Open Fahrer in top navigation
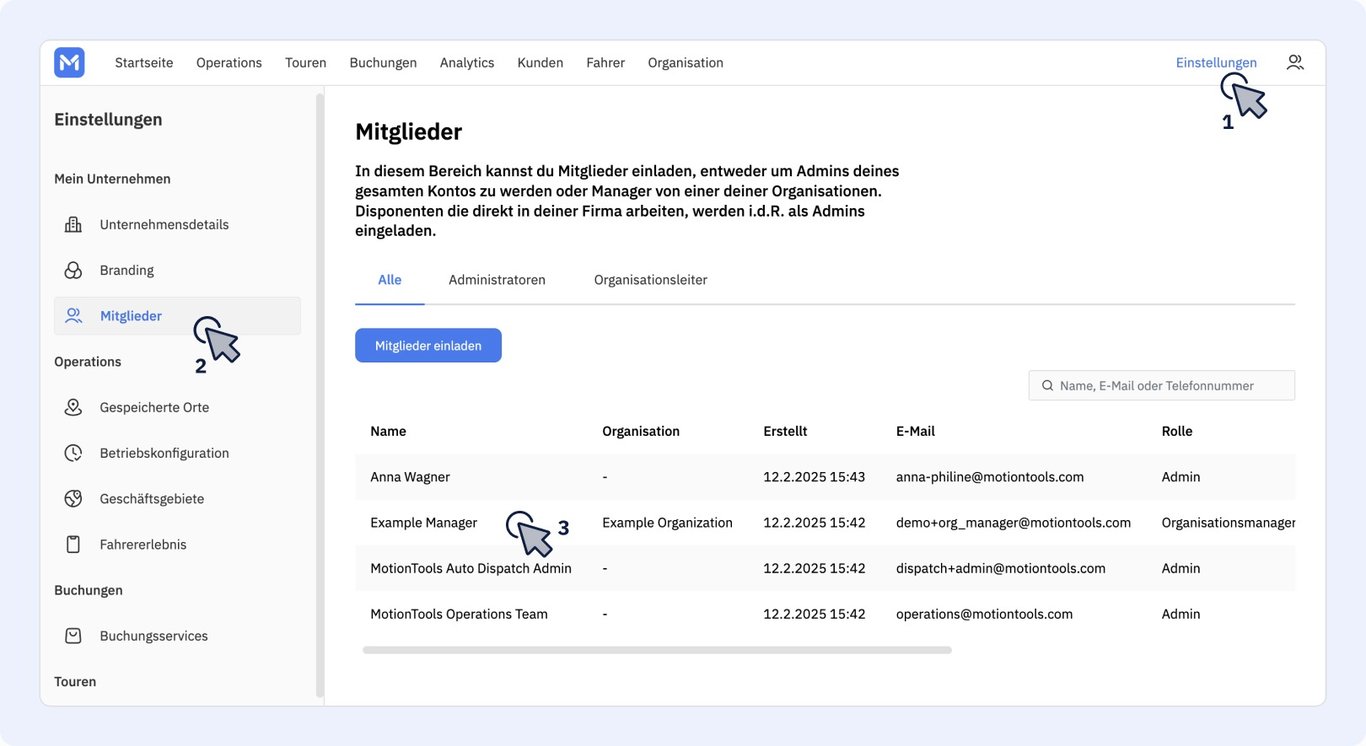The image size is (1366, 746). coord(605,63)
